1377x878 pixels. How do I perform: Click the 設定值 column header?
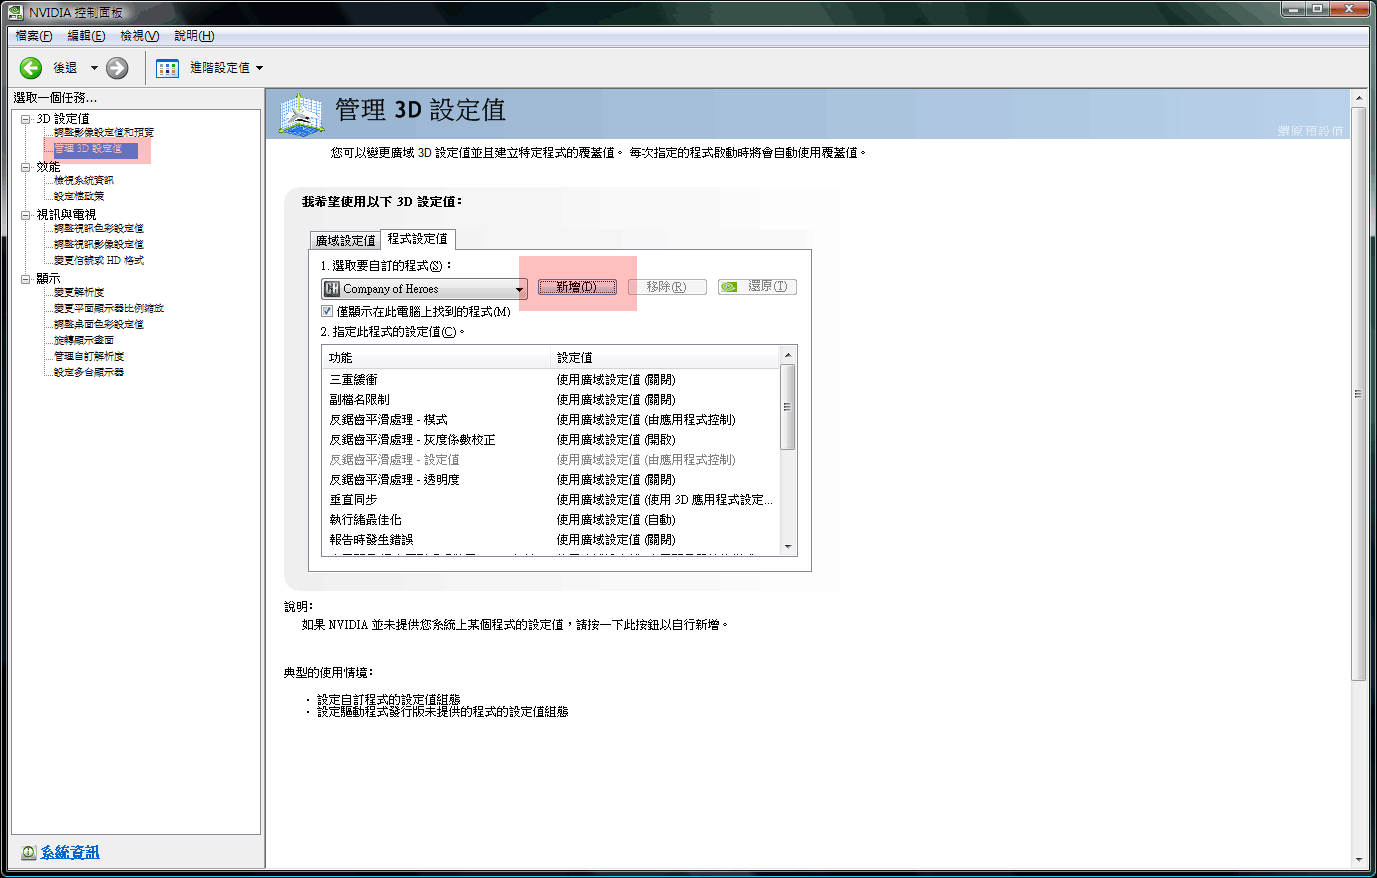(666, 358)
